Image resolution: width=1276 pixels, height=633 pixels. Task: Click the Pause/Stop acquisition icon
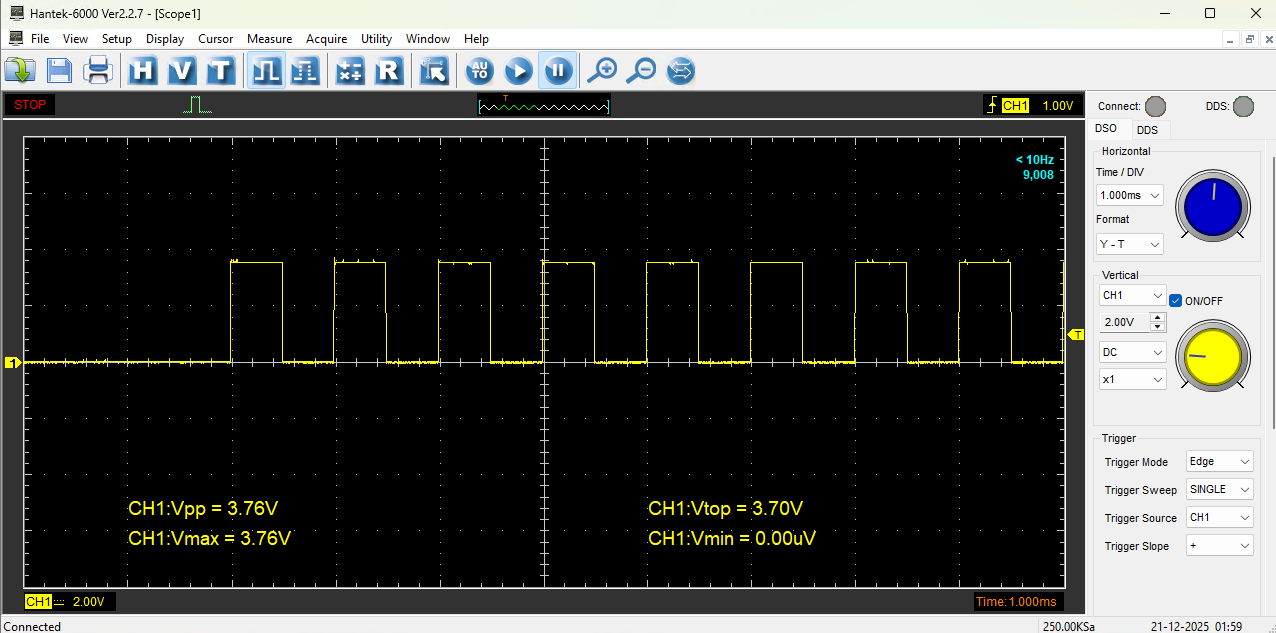point(558,71)
